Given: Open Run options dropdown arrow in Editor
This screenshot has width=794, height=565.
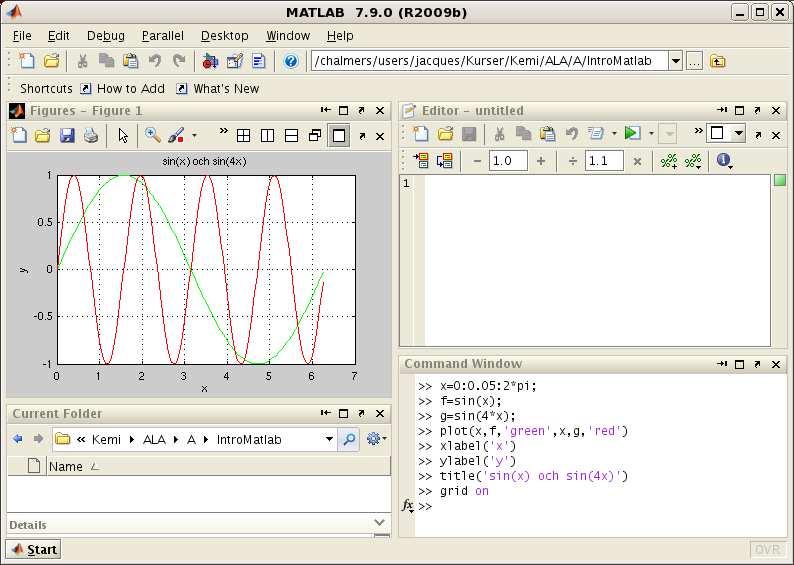Looking at the screenshot, I should [x=651, y=134].
